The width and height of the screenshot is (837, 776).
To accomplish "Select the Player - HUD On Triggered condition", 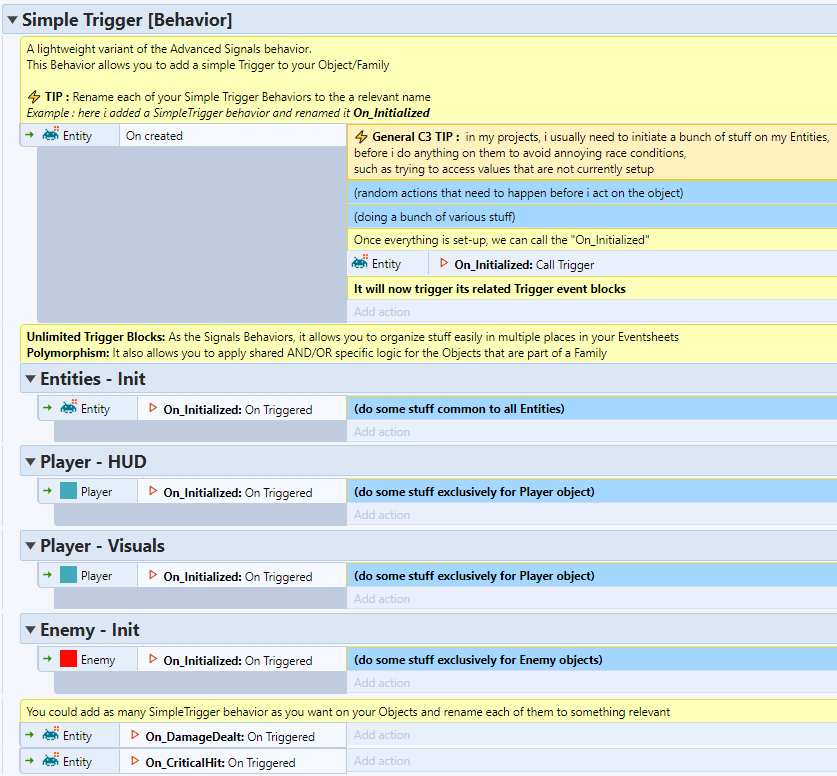I will click(x=242, y=492).
